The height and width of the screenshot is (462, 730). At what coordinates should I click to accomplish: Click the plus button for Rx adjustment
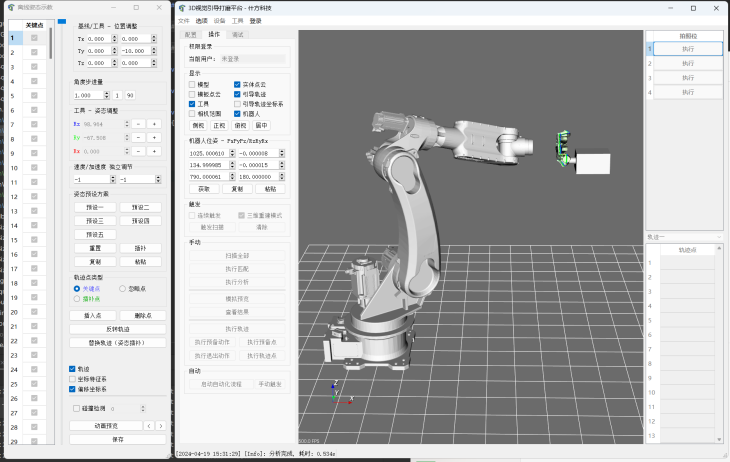click(154, 124)
